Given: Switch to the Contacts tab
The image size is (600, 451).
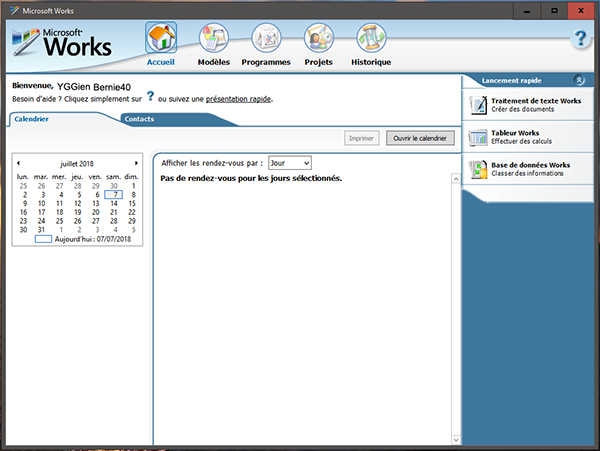Looking at the screenshot, I should [139, 119].
